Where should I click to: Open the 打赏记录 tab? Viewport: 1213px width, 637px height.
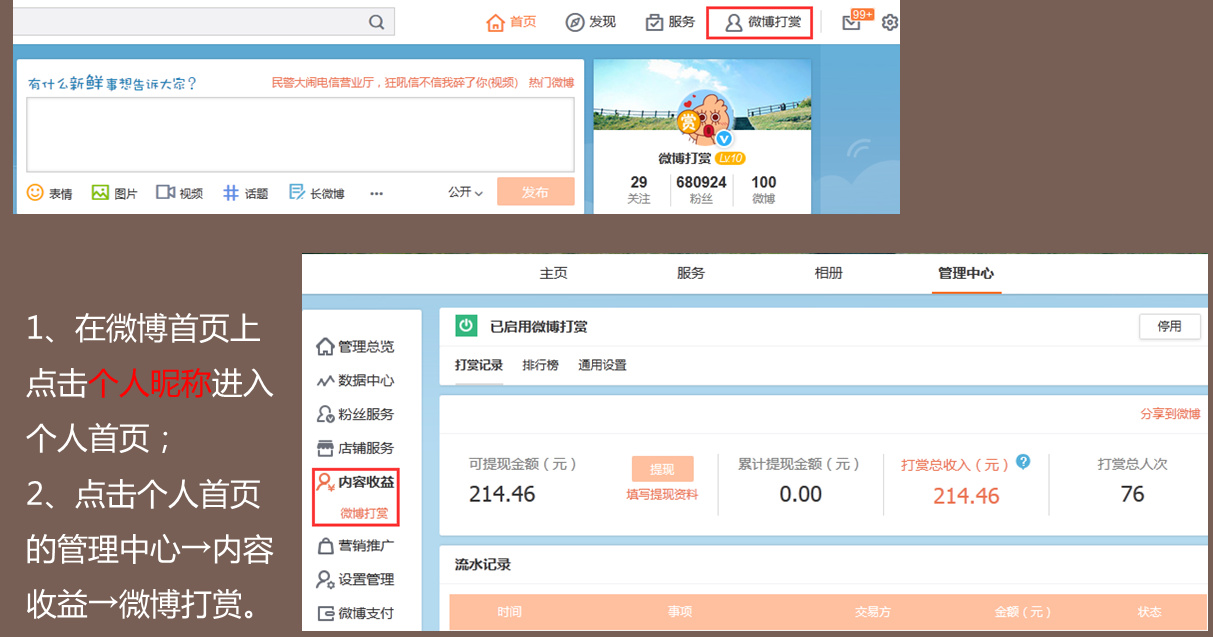[479, 365]
